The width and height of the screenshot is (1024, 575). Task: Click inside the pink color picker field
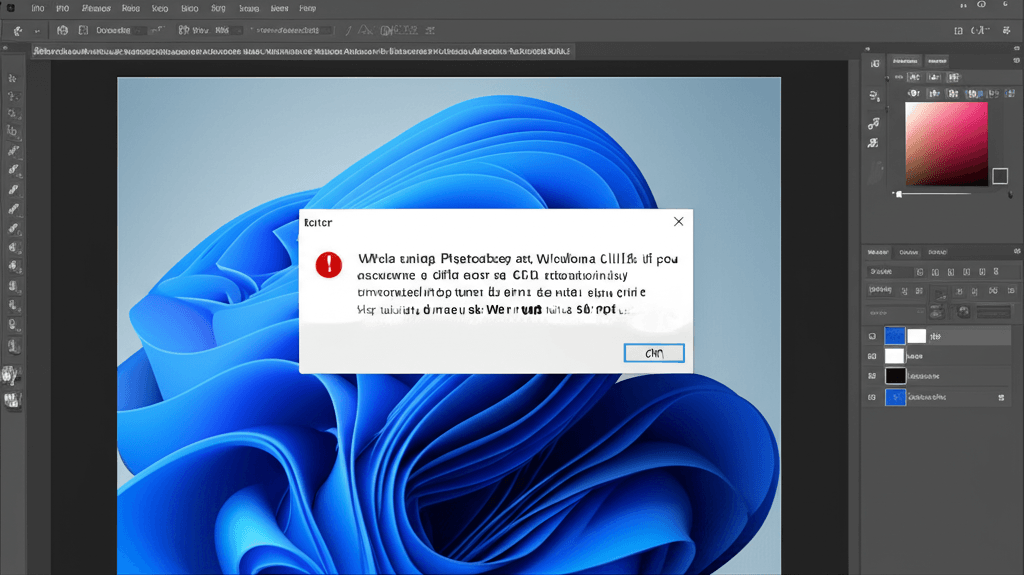(946, 144)
